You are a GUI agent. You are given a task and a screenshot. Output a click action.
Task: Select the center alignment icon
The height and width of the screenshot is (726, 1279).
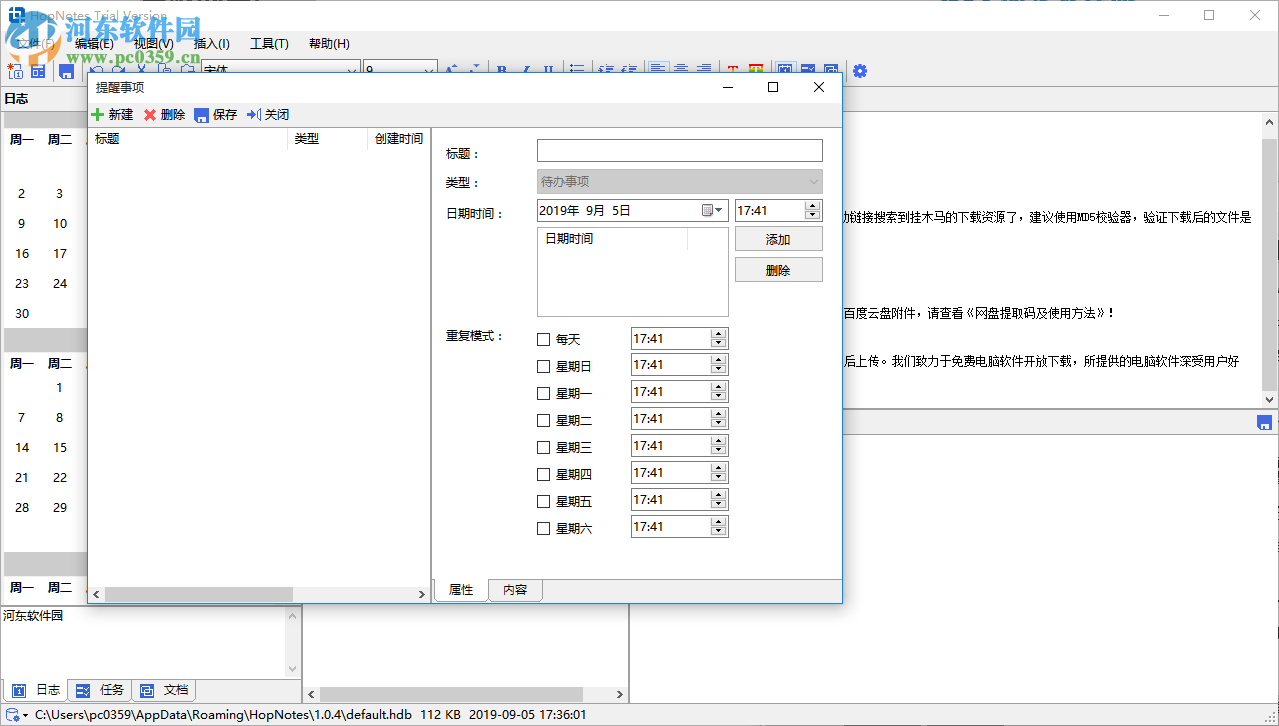point(680,69)
